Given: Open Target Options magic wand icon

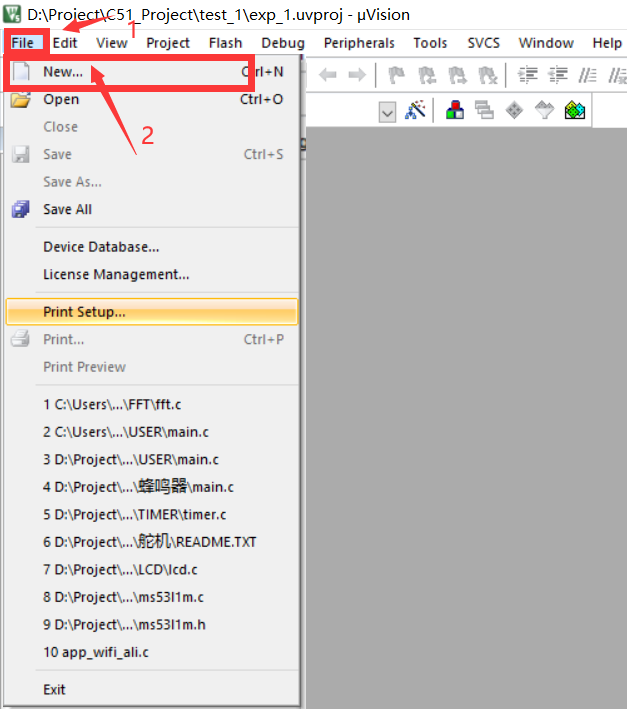Looking at the screenshot, I should pyautogui.click(x=415, y=110).
